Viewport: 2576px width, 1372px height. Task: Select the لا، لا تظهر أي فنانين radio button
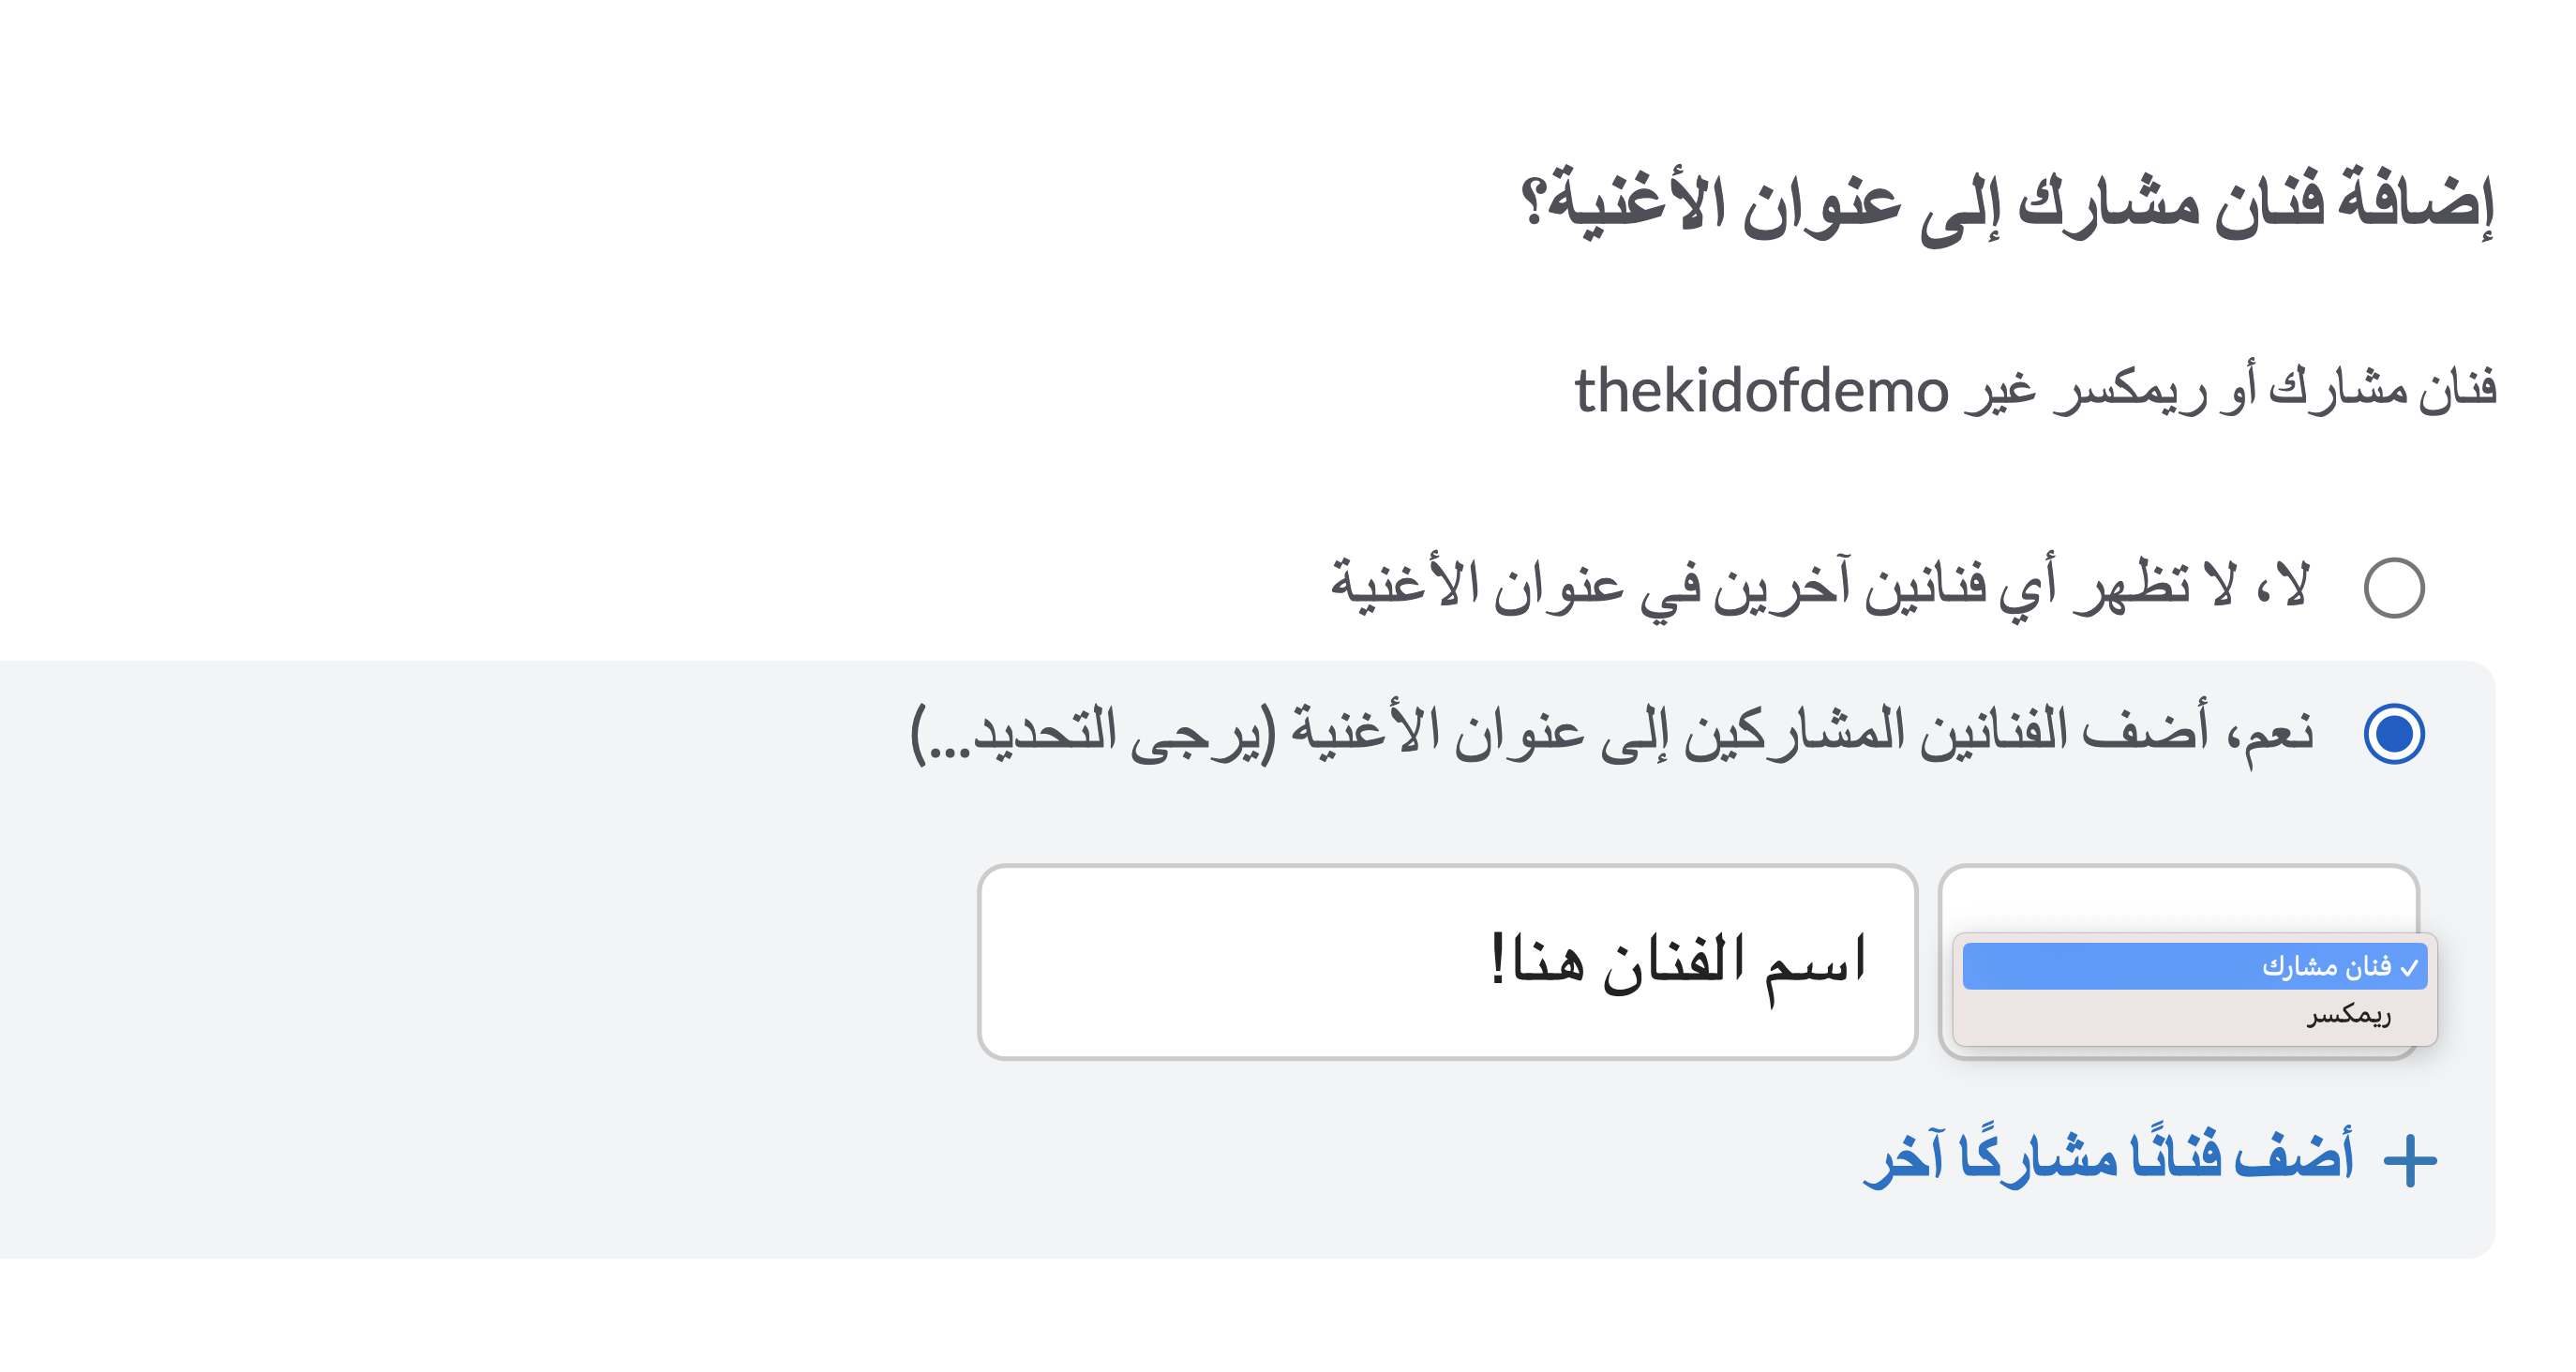2394,588
